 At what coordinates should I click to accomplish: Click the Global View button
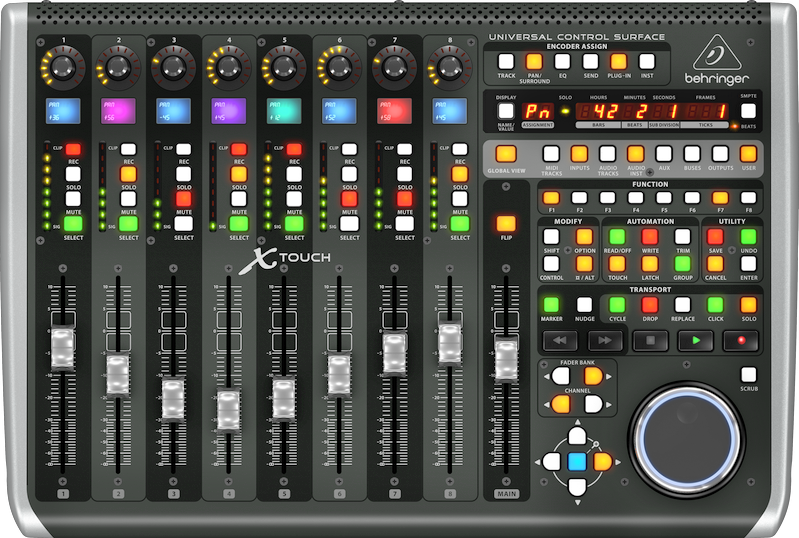pyautogui.click(x=506, y=154)
